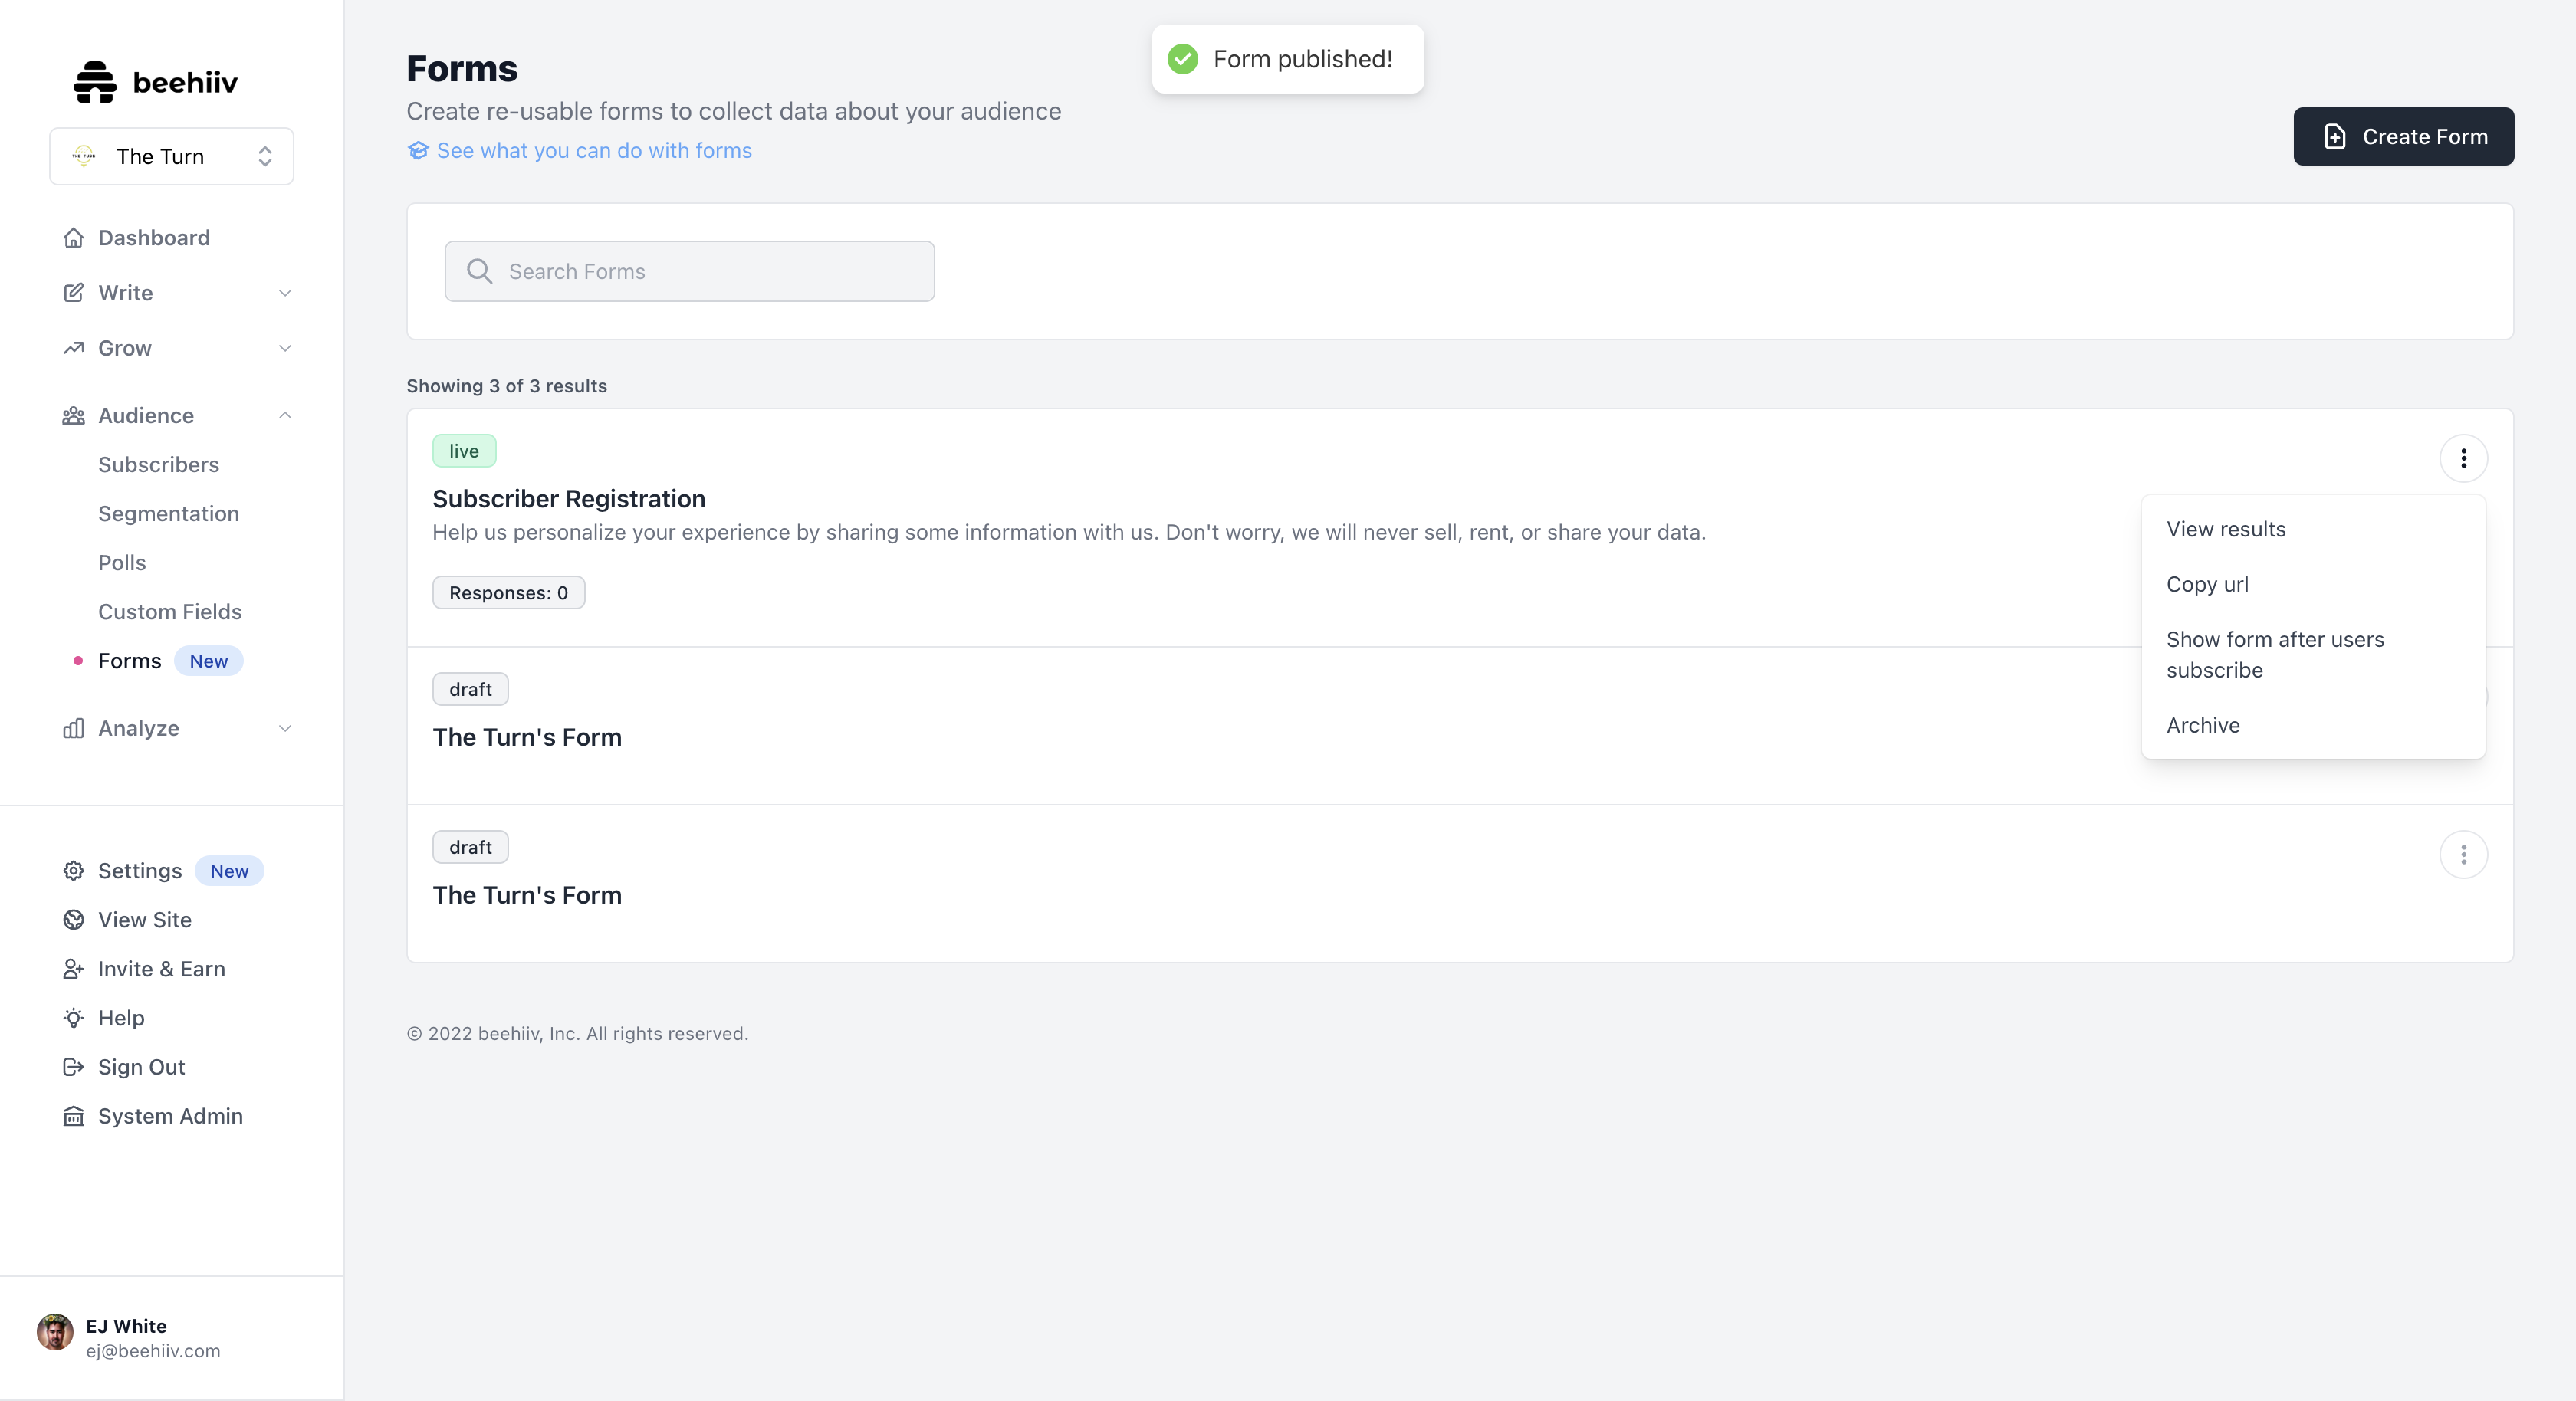Collapse the Audience section chevron
The width and height of the screenshot is (2576, 1401).
[285, 416]
